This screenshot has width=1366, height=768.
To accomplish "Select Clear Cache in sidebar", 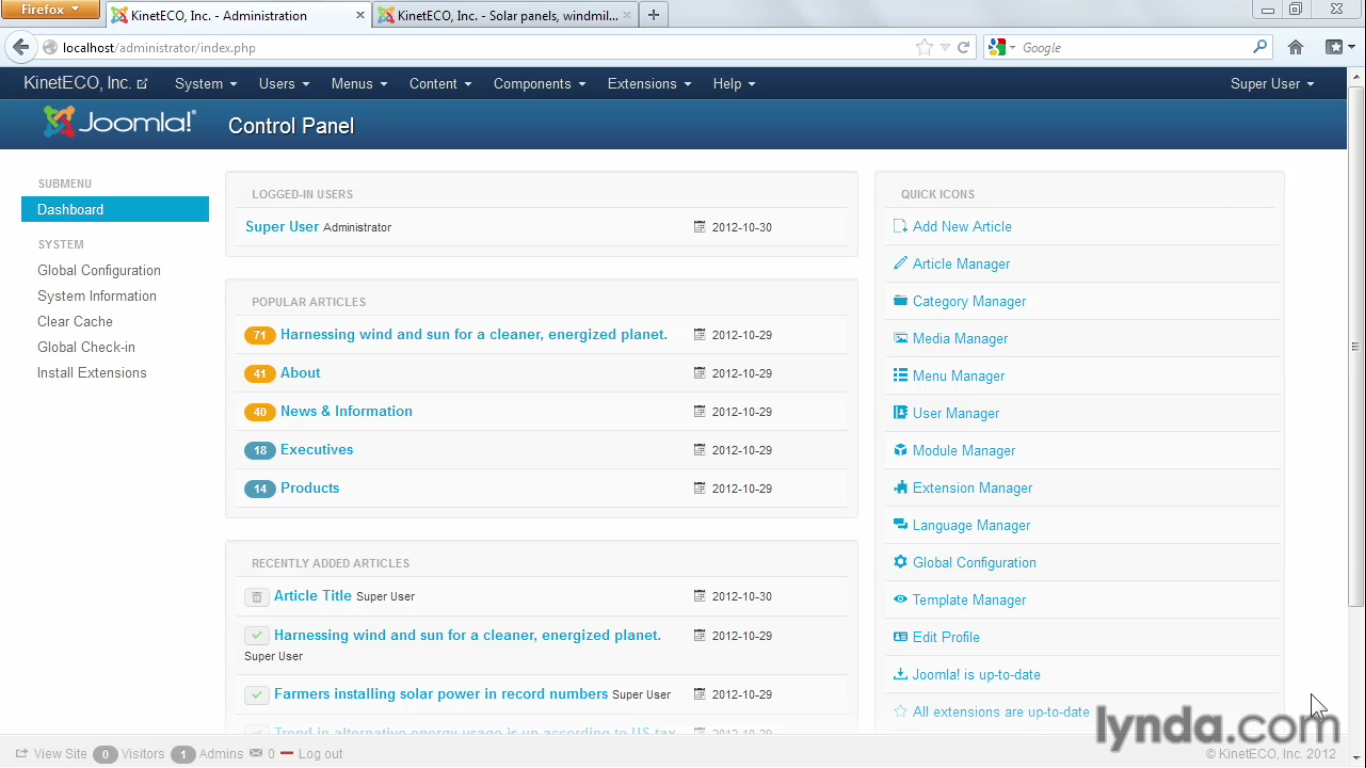I will (75, 321).
